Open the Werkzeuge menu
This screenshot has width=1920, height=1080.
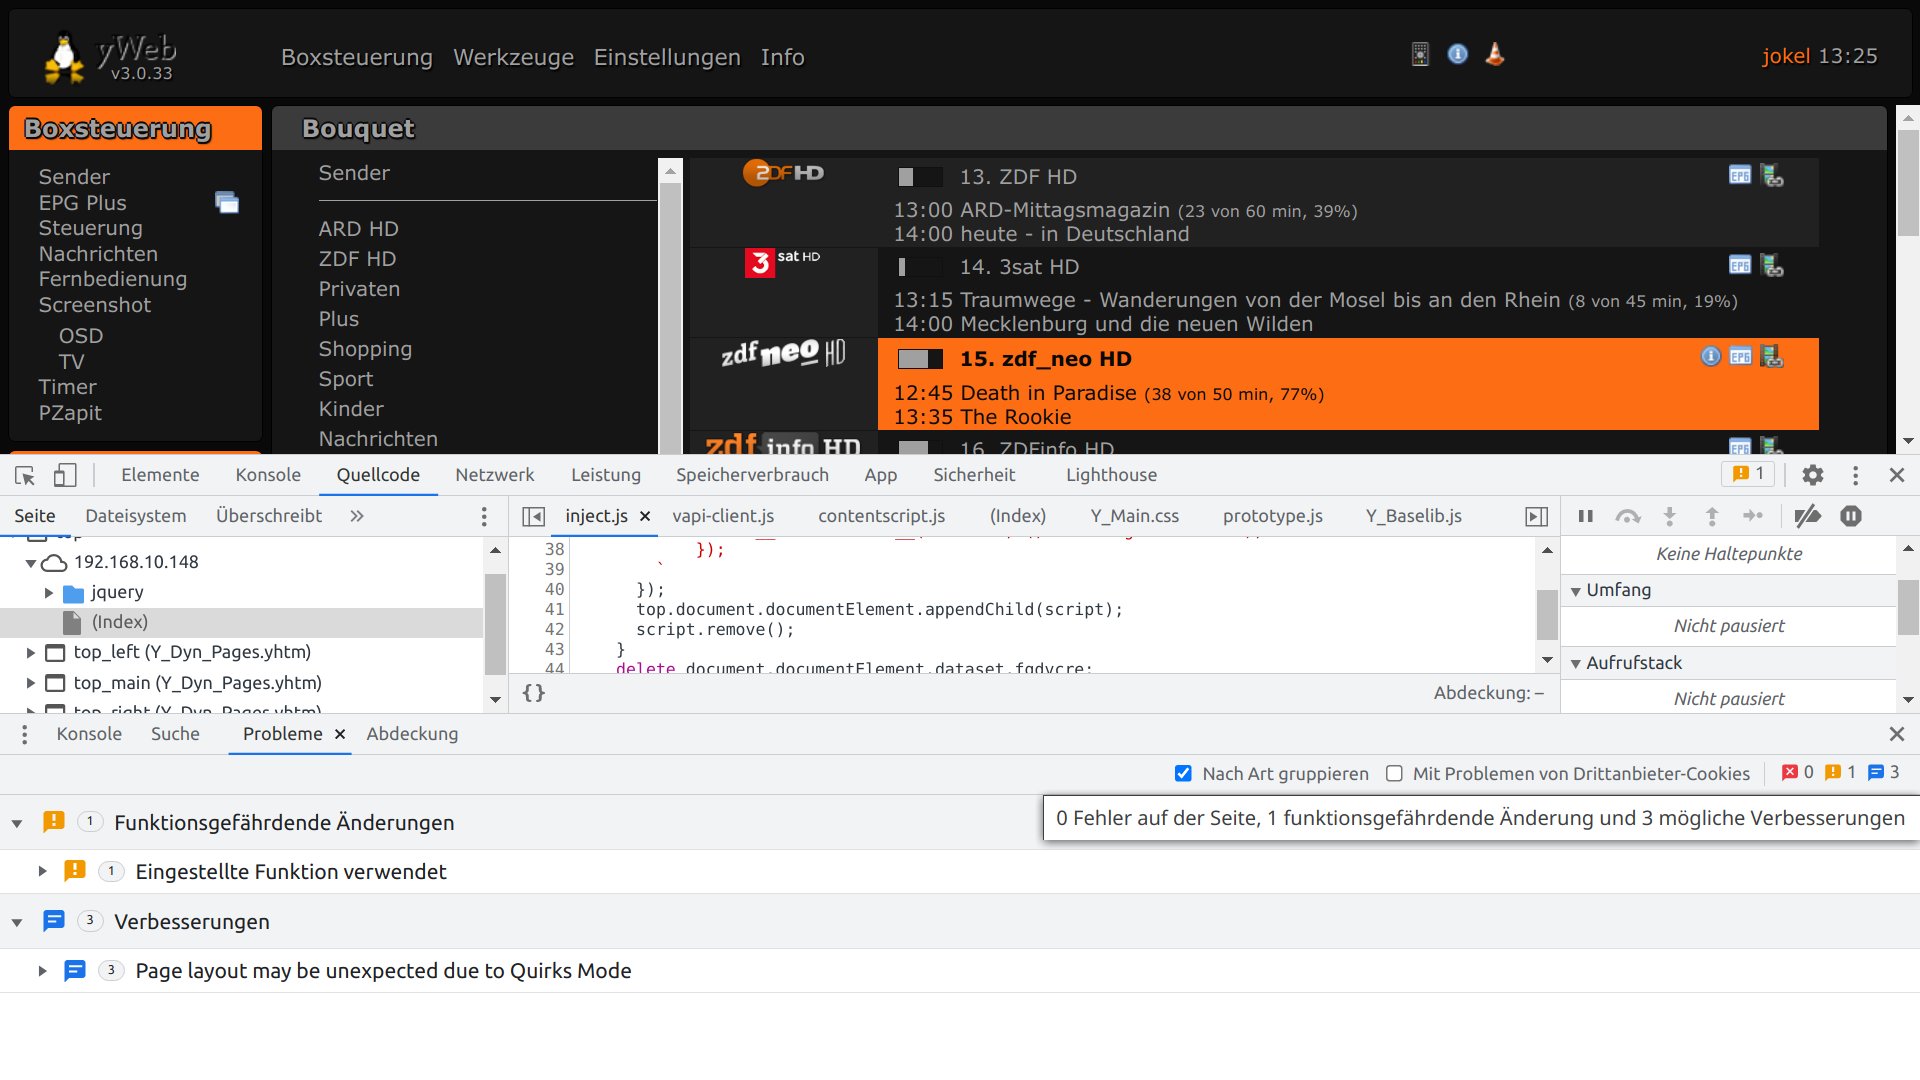(513, 57)
